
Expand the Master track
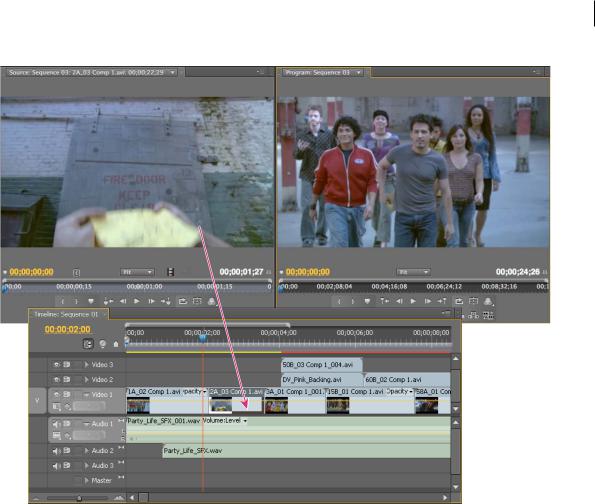tap(87, 480)
